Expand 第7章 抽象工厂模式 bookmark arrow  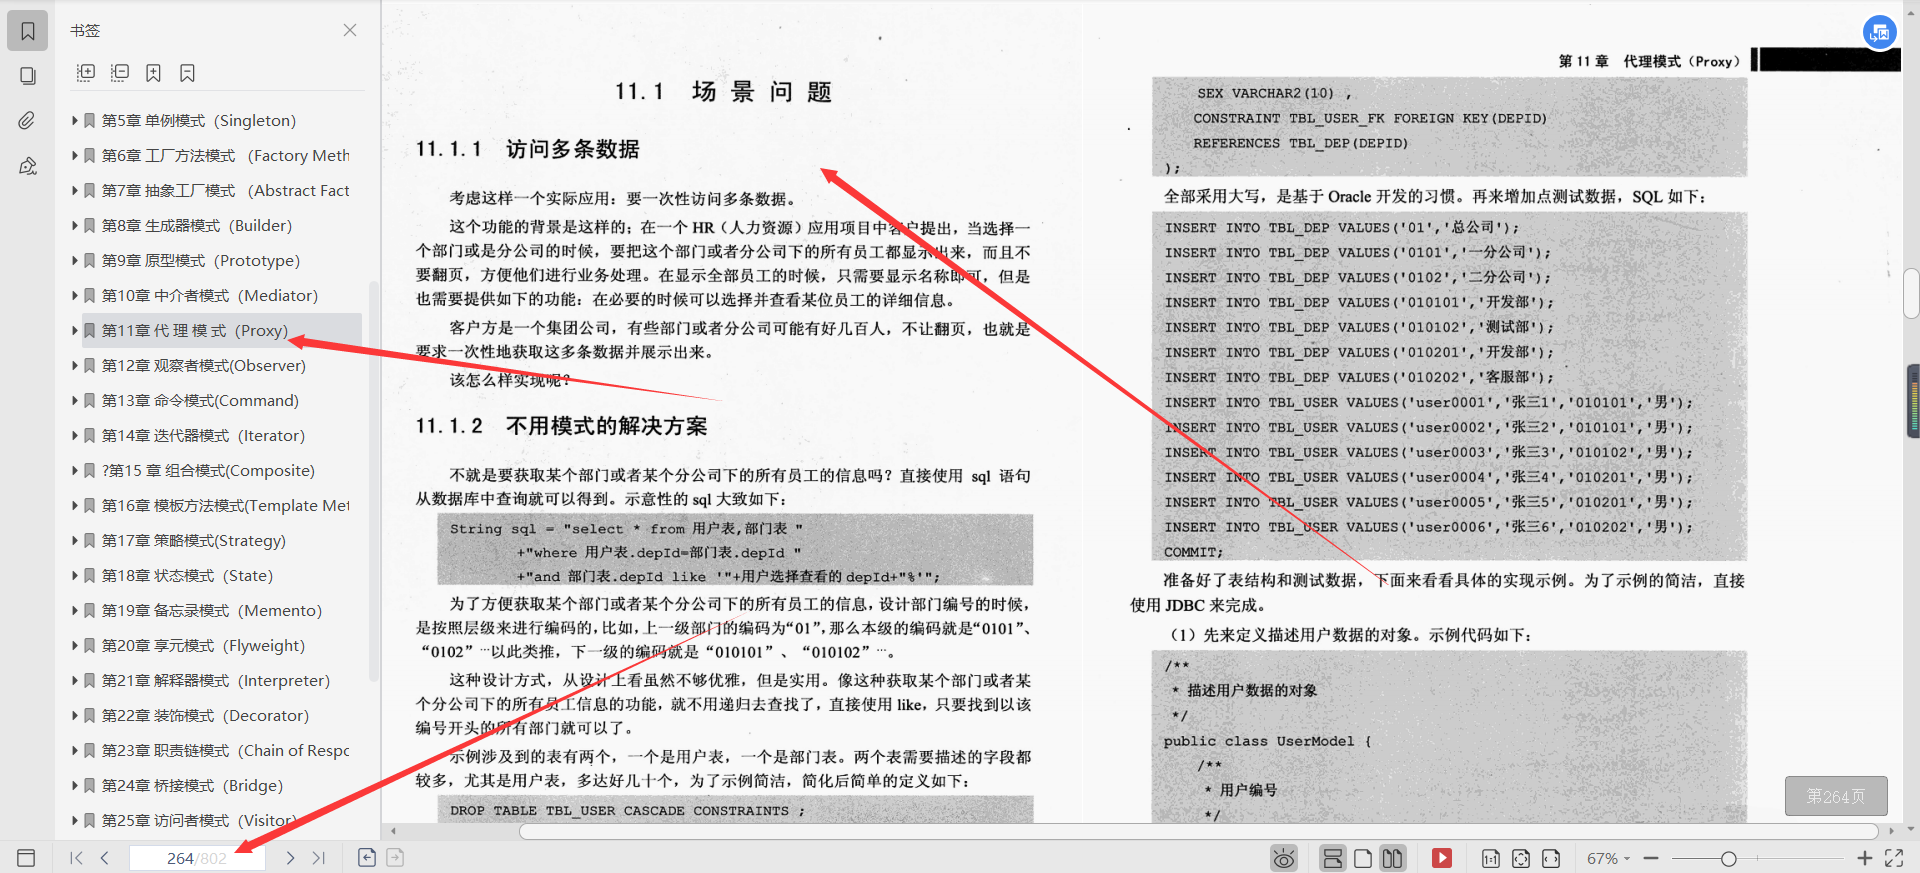pyautogui.click(x=75, y=190)
